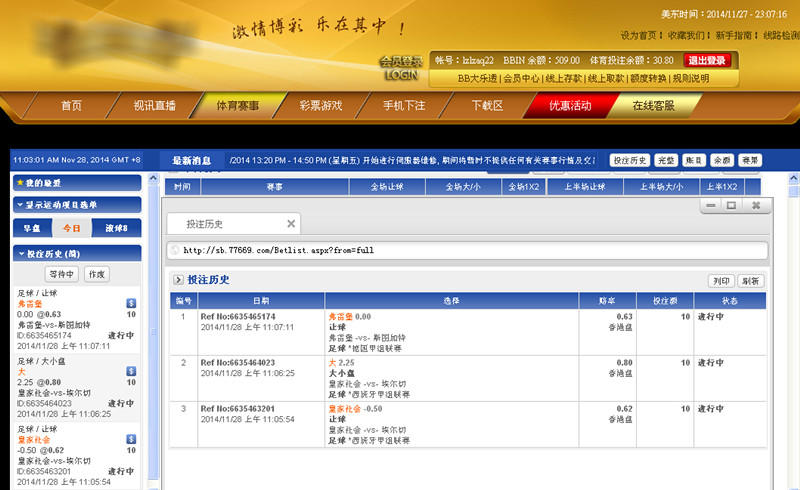
Task: Open 我的最爱 favorites star panel
Action: 77,183
